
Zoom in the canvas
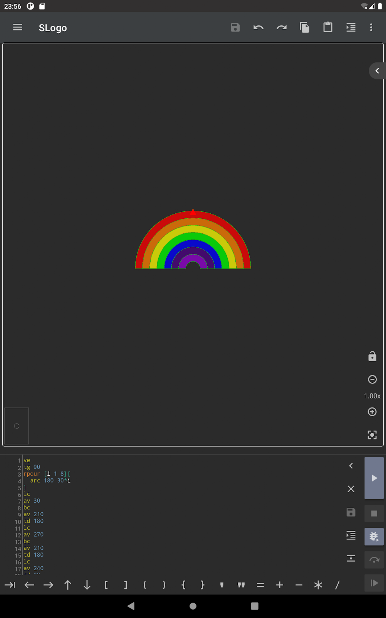(372, 412)
